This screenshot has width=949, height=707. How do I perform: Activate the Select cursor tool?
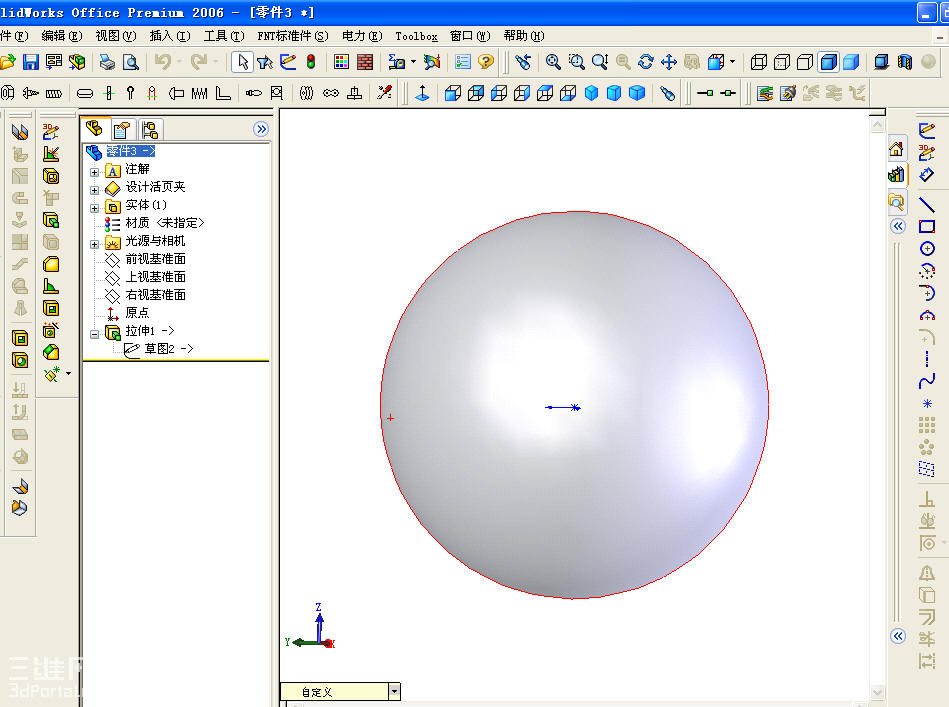pos(243,62)
